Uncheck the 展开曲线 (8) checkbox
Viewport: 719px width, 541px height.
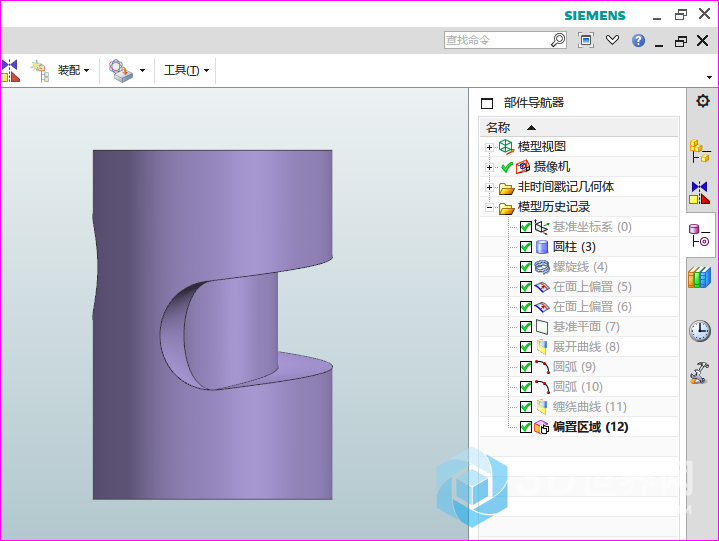(525, 347)
